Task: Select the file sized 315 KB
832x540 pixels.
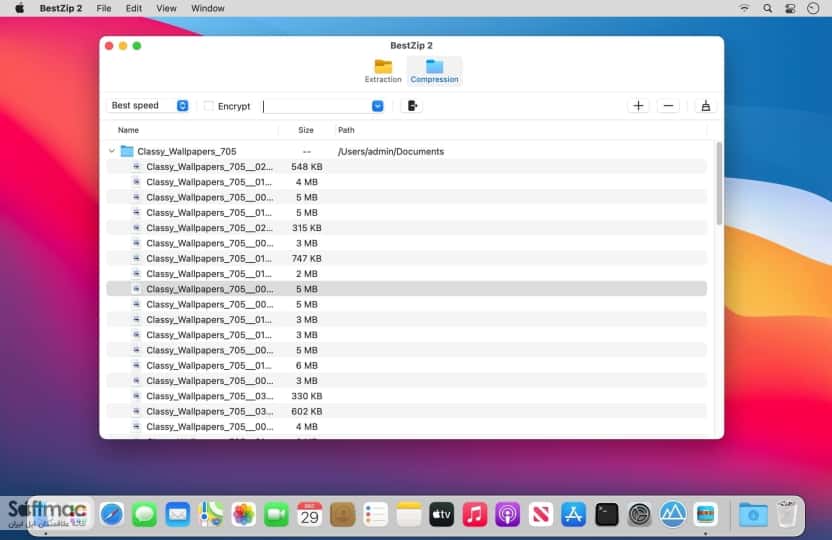Action: 406,228
